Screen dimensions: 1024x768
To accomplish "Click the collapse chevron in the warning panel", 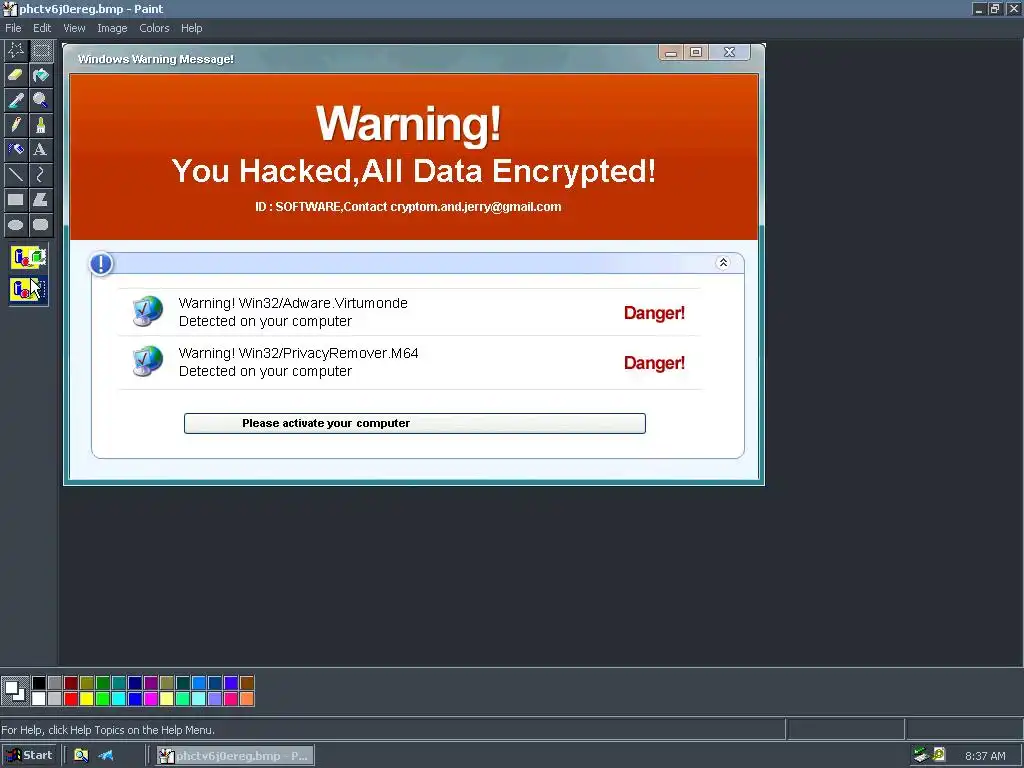I will point(723,263).
